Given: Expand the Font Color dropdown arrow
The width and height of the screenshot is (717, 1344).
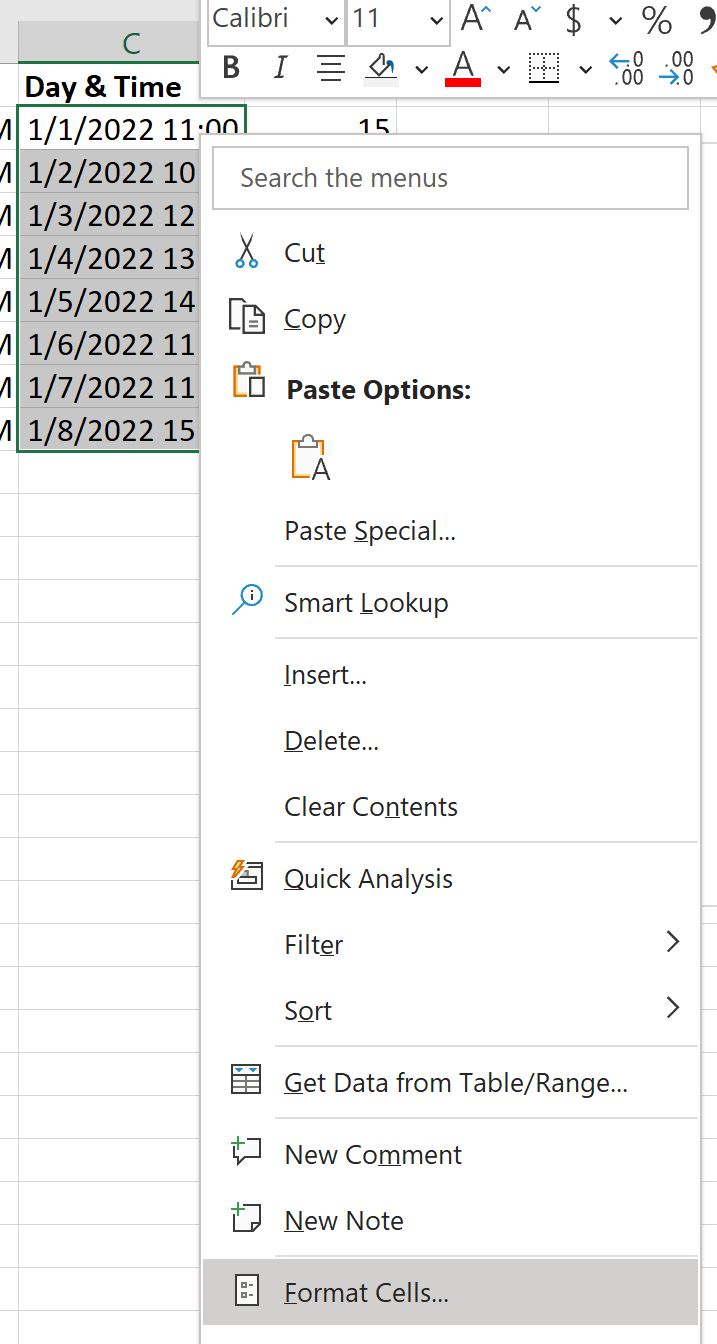Looking at the screenshot, I should click(x=504, y=69).
